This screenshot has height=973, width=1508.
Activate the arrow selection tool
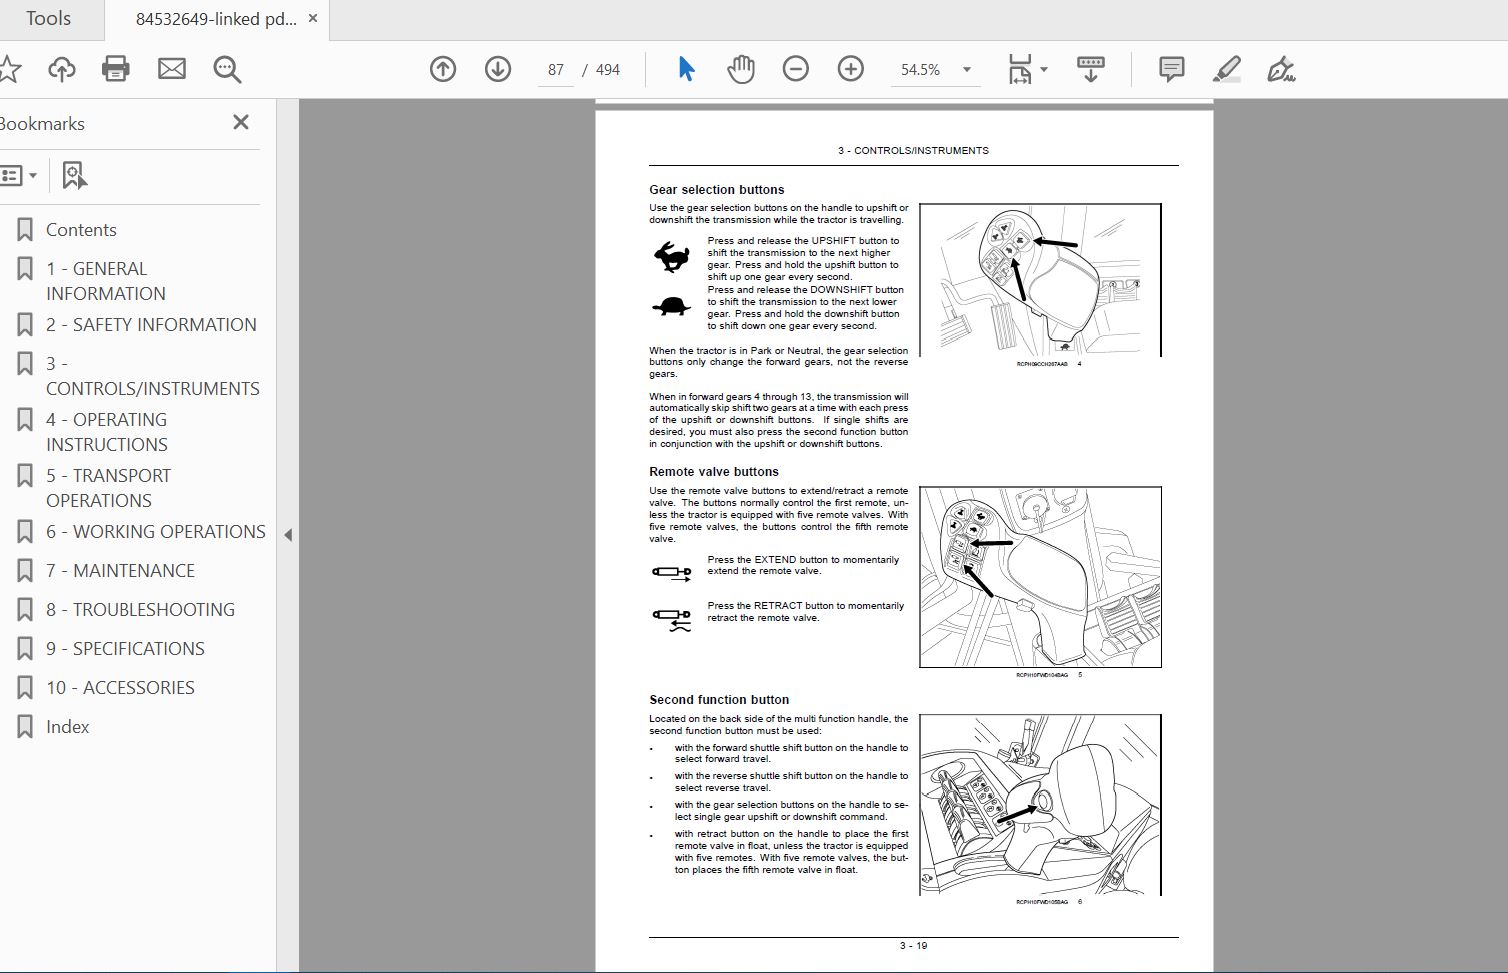coord(686,69)
